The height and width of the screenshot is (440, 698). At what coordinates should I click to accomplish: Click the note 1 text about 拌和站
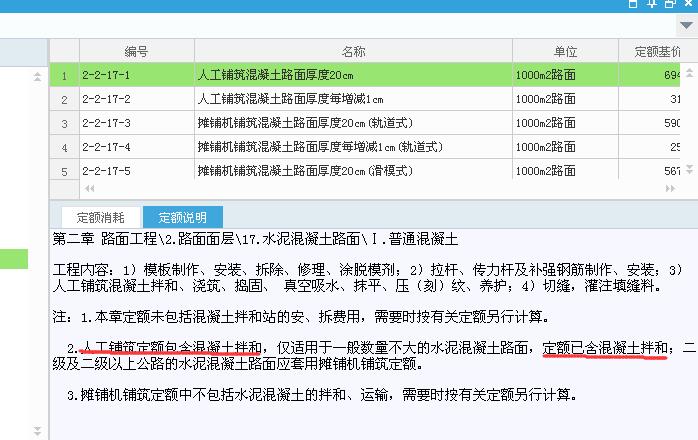coord(301,317)
